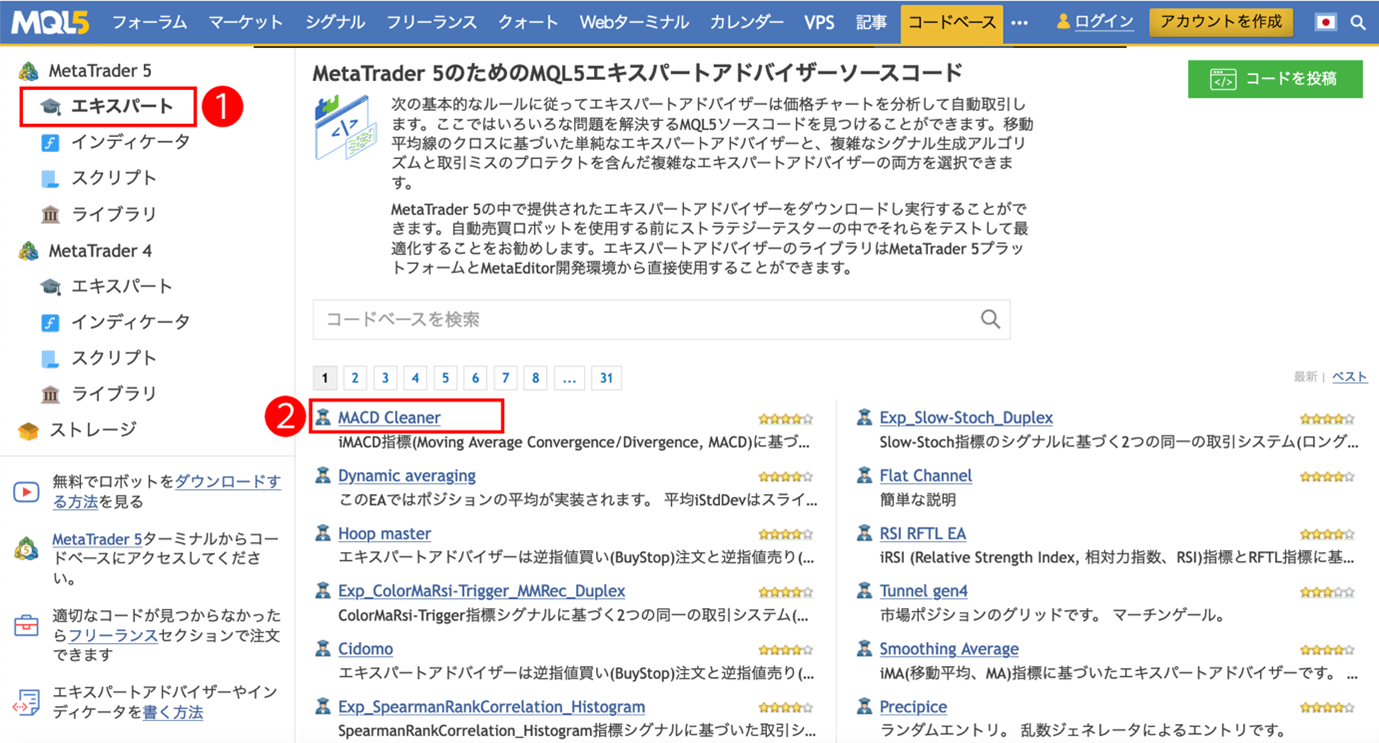Open the Exp_SpearmanRankCorrelation_Histogram link
Viewport: 1379px width, 743px height.
491,706
